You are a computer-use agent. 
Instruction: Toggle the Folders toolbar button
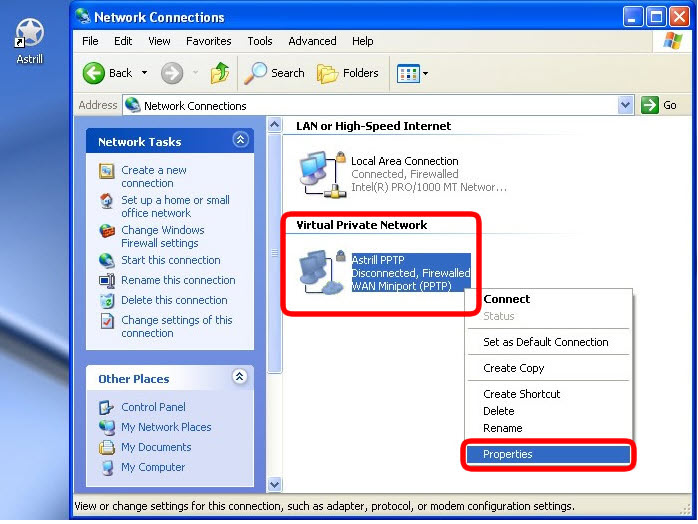tap(348, 73)
